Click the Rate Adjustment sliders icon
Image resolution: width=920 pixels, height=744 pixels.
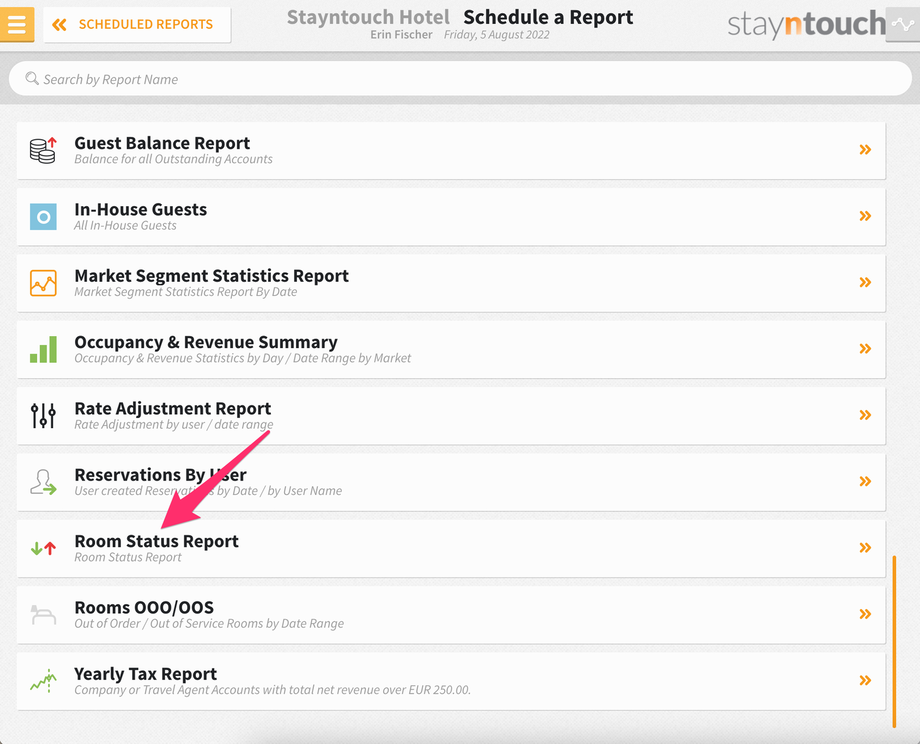43,415
